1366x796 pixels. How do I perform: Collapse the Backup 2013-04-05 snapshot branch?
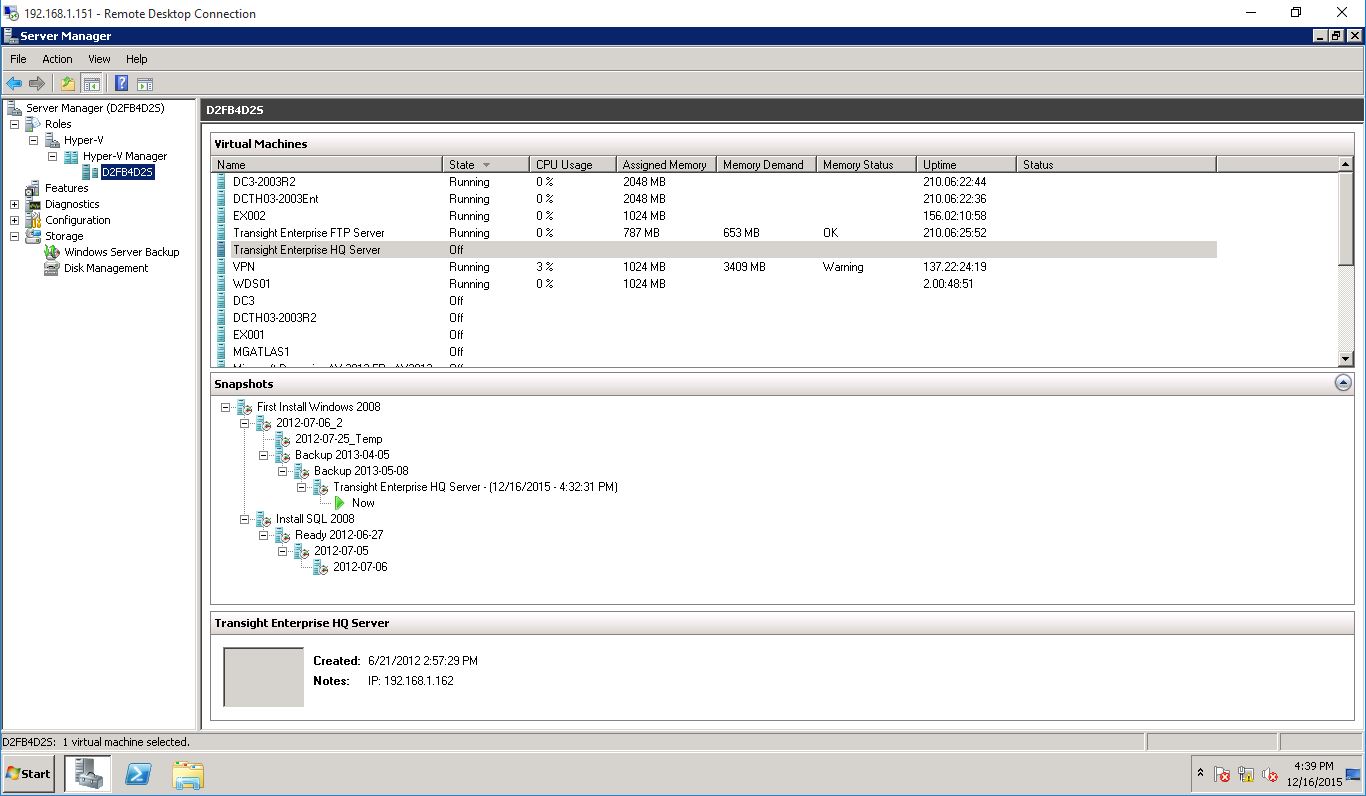pyautogui.click(x=264, y=455)
